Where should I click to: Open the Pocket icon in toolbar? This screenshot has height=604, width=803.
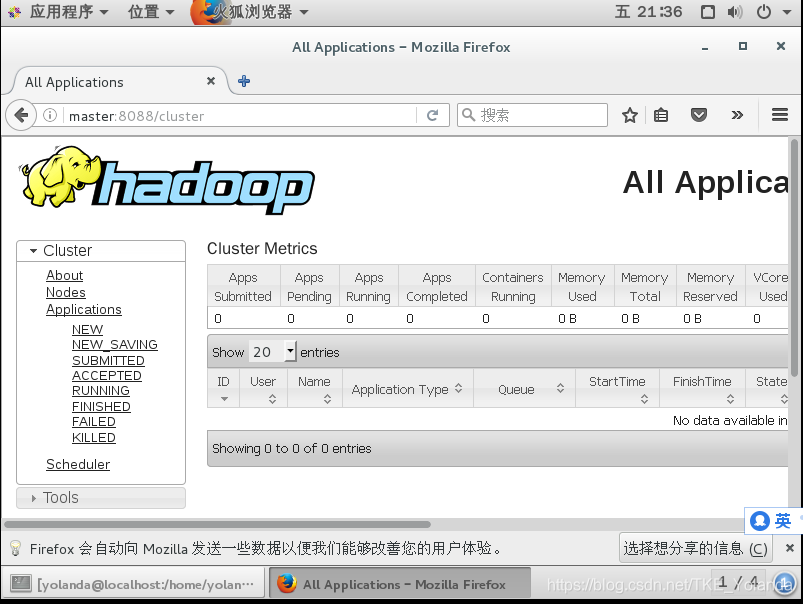699,115
